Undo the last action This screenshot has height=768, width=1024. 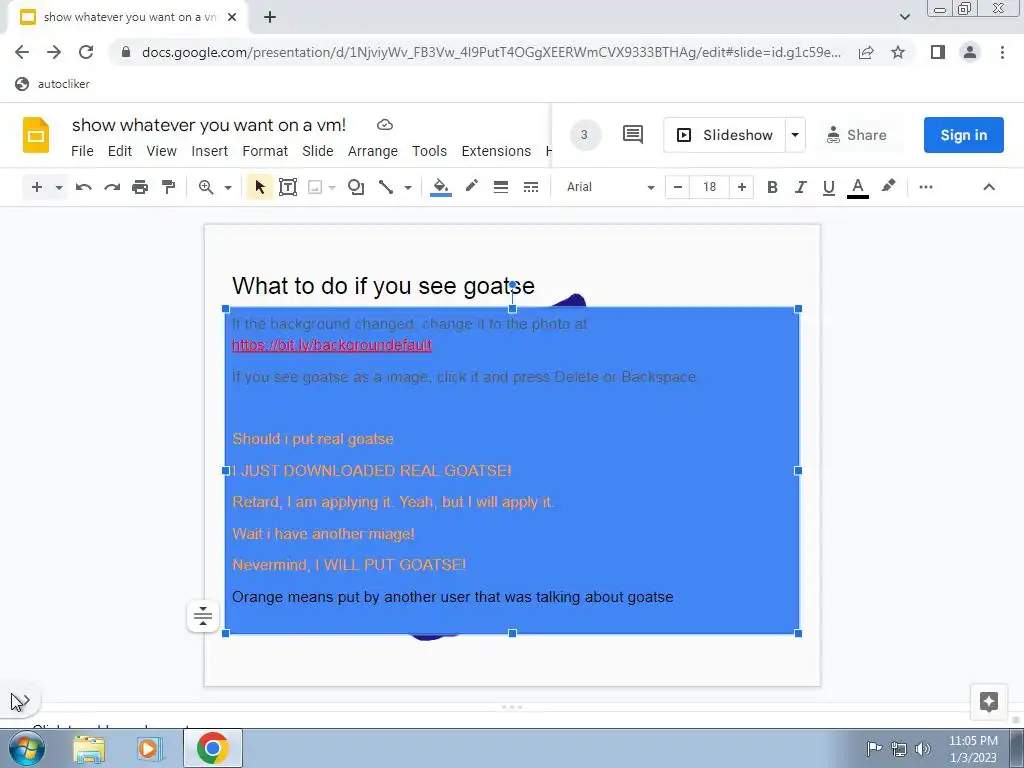[x=84, y=187]
